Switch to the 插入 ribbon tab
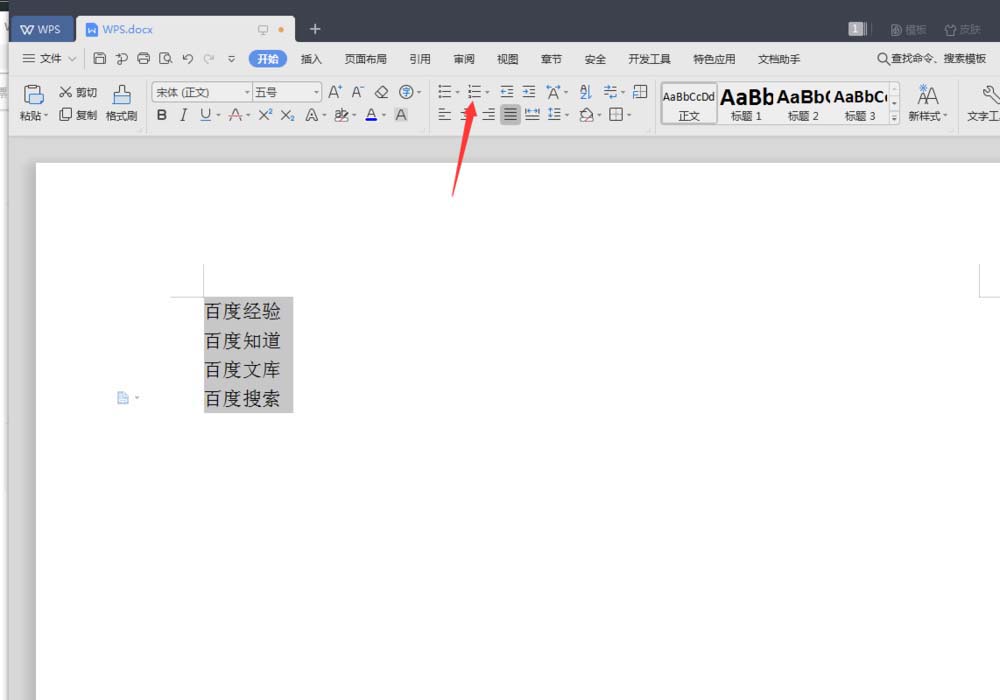This screenshot has height=700, width=1000. (311, 59)
